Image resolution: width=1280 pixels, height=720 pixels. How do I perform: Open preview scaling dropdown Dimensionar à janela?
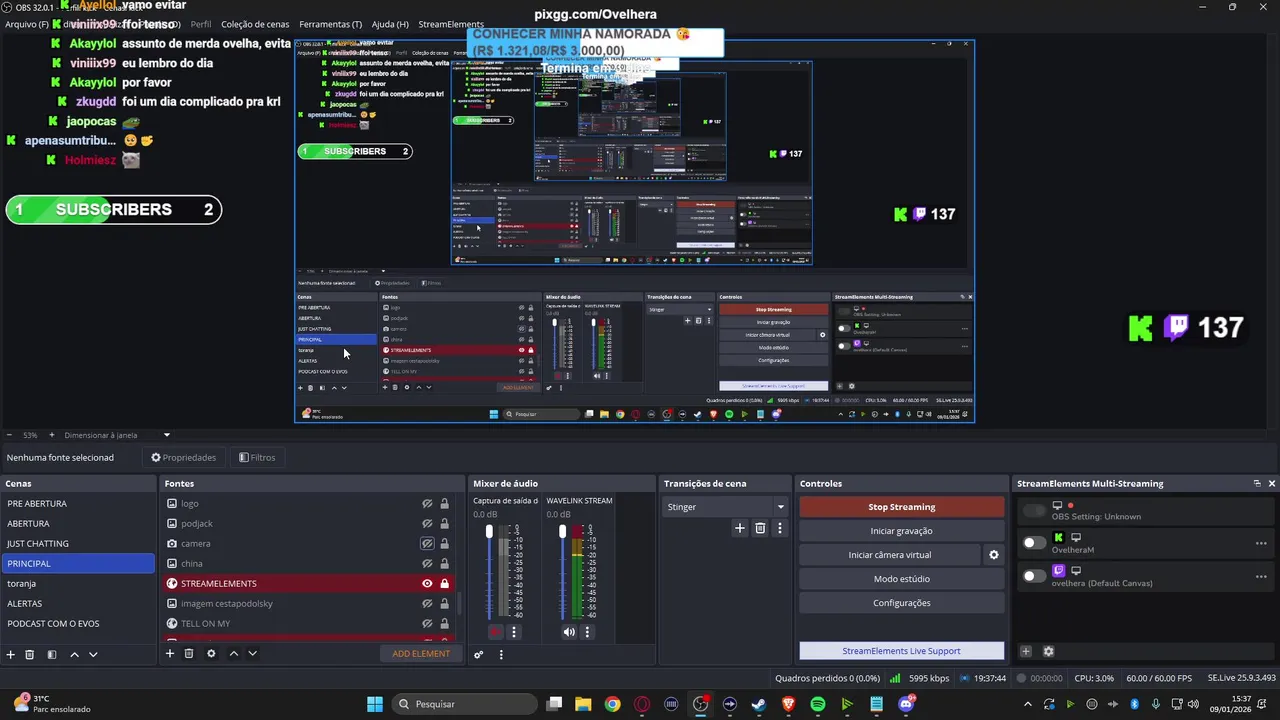click(116, 435)
